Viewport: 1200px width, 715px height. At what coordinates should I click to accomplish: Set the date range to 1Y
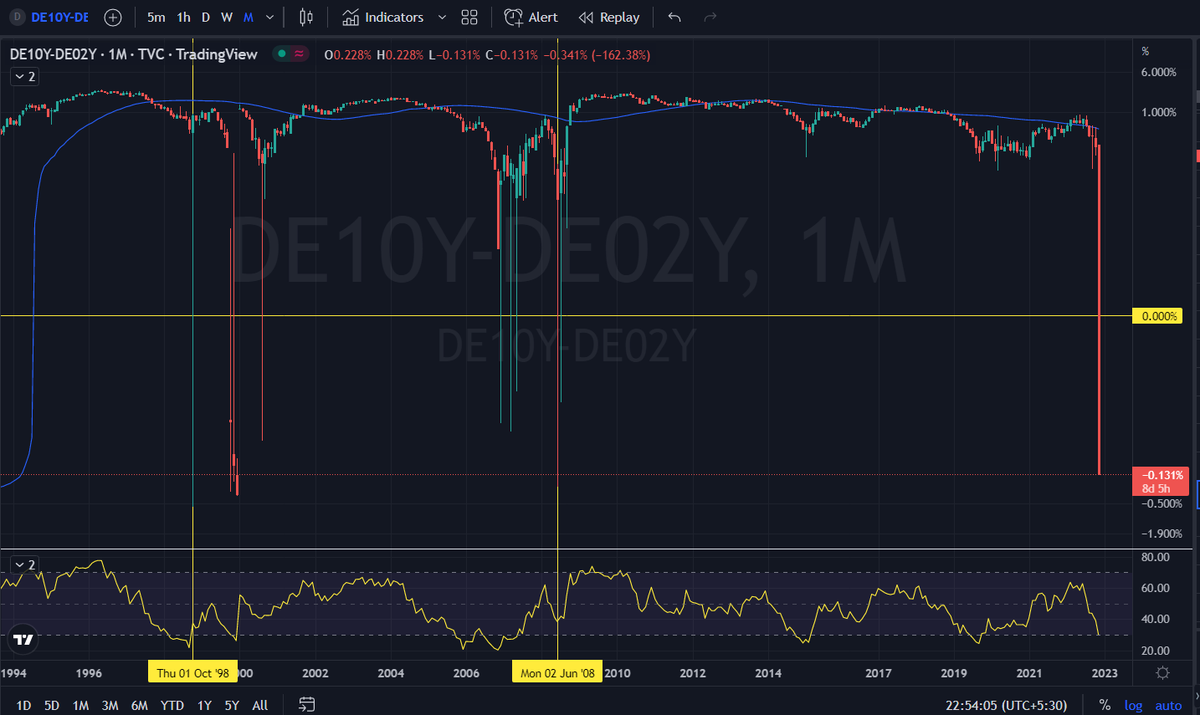204,705
